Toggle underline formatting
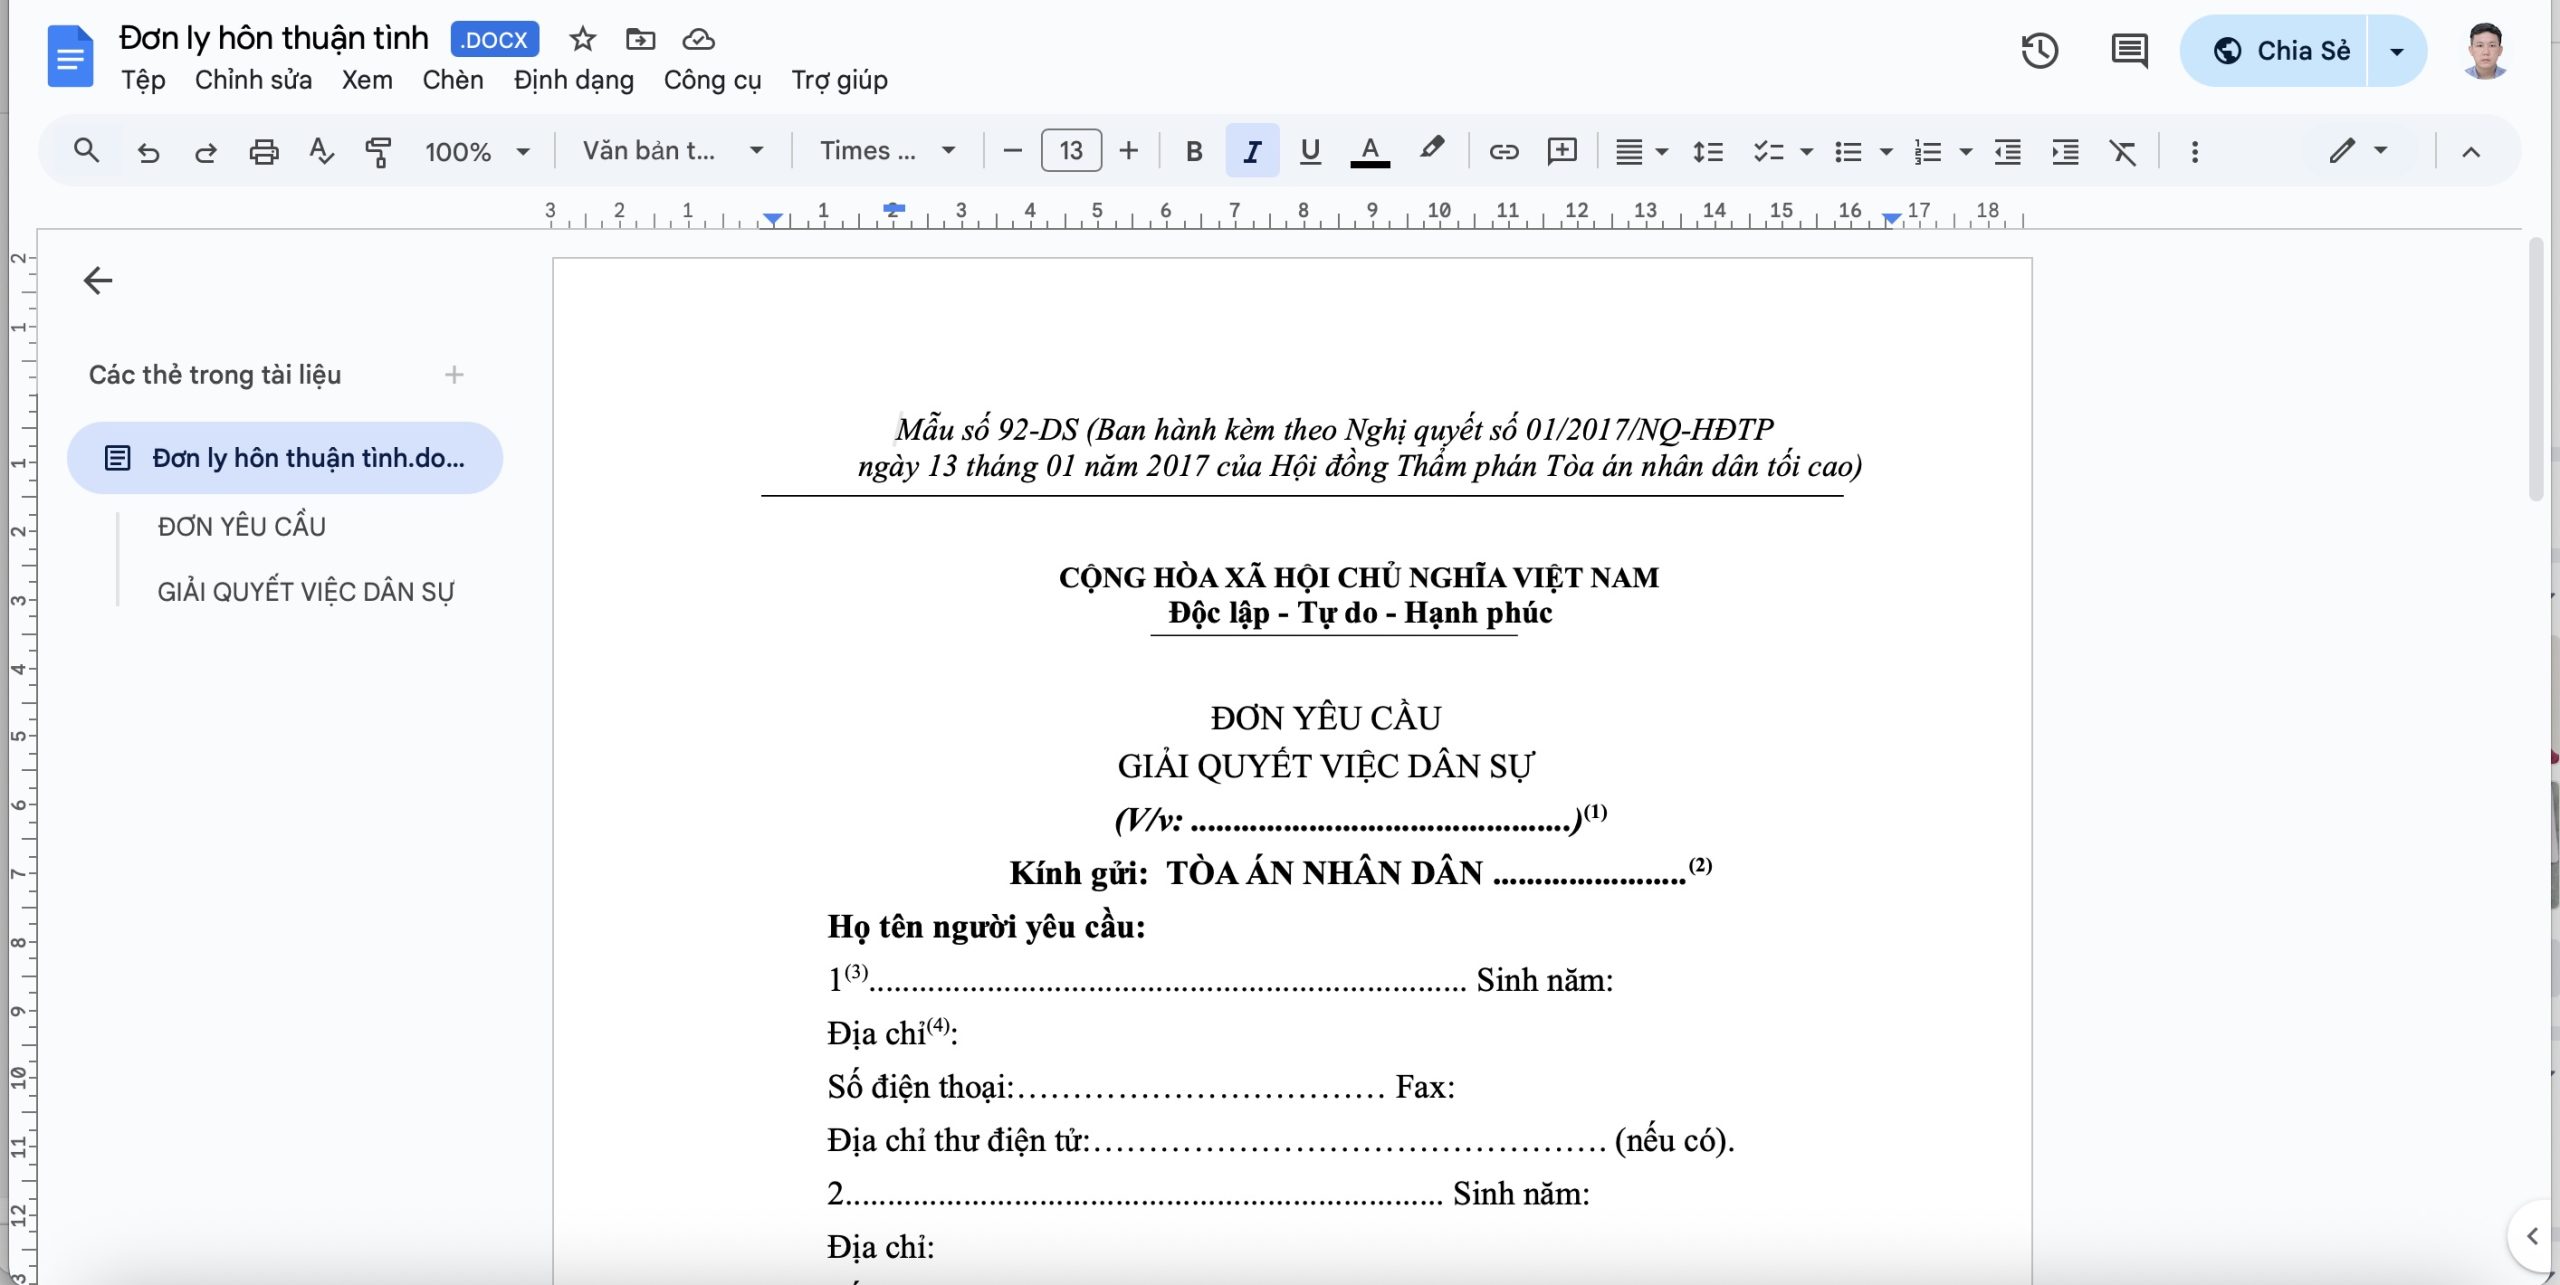Screen dimensions: 2560x1285 pyautogui.click(x=1310, y=152)
